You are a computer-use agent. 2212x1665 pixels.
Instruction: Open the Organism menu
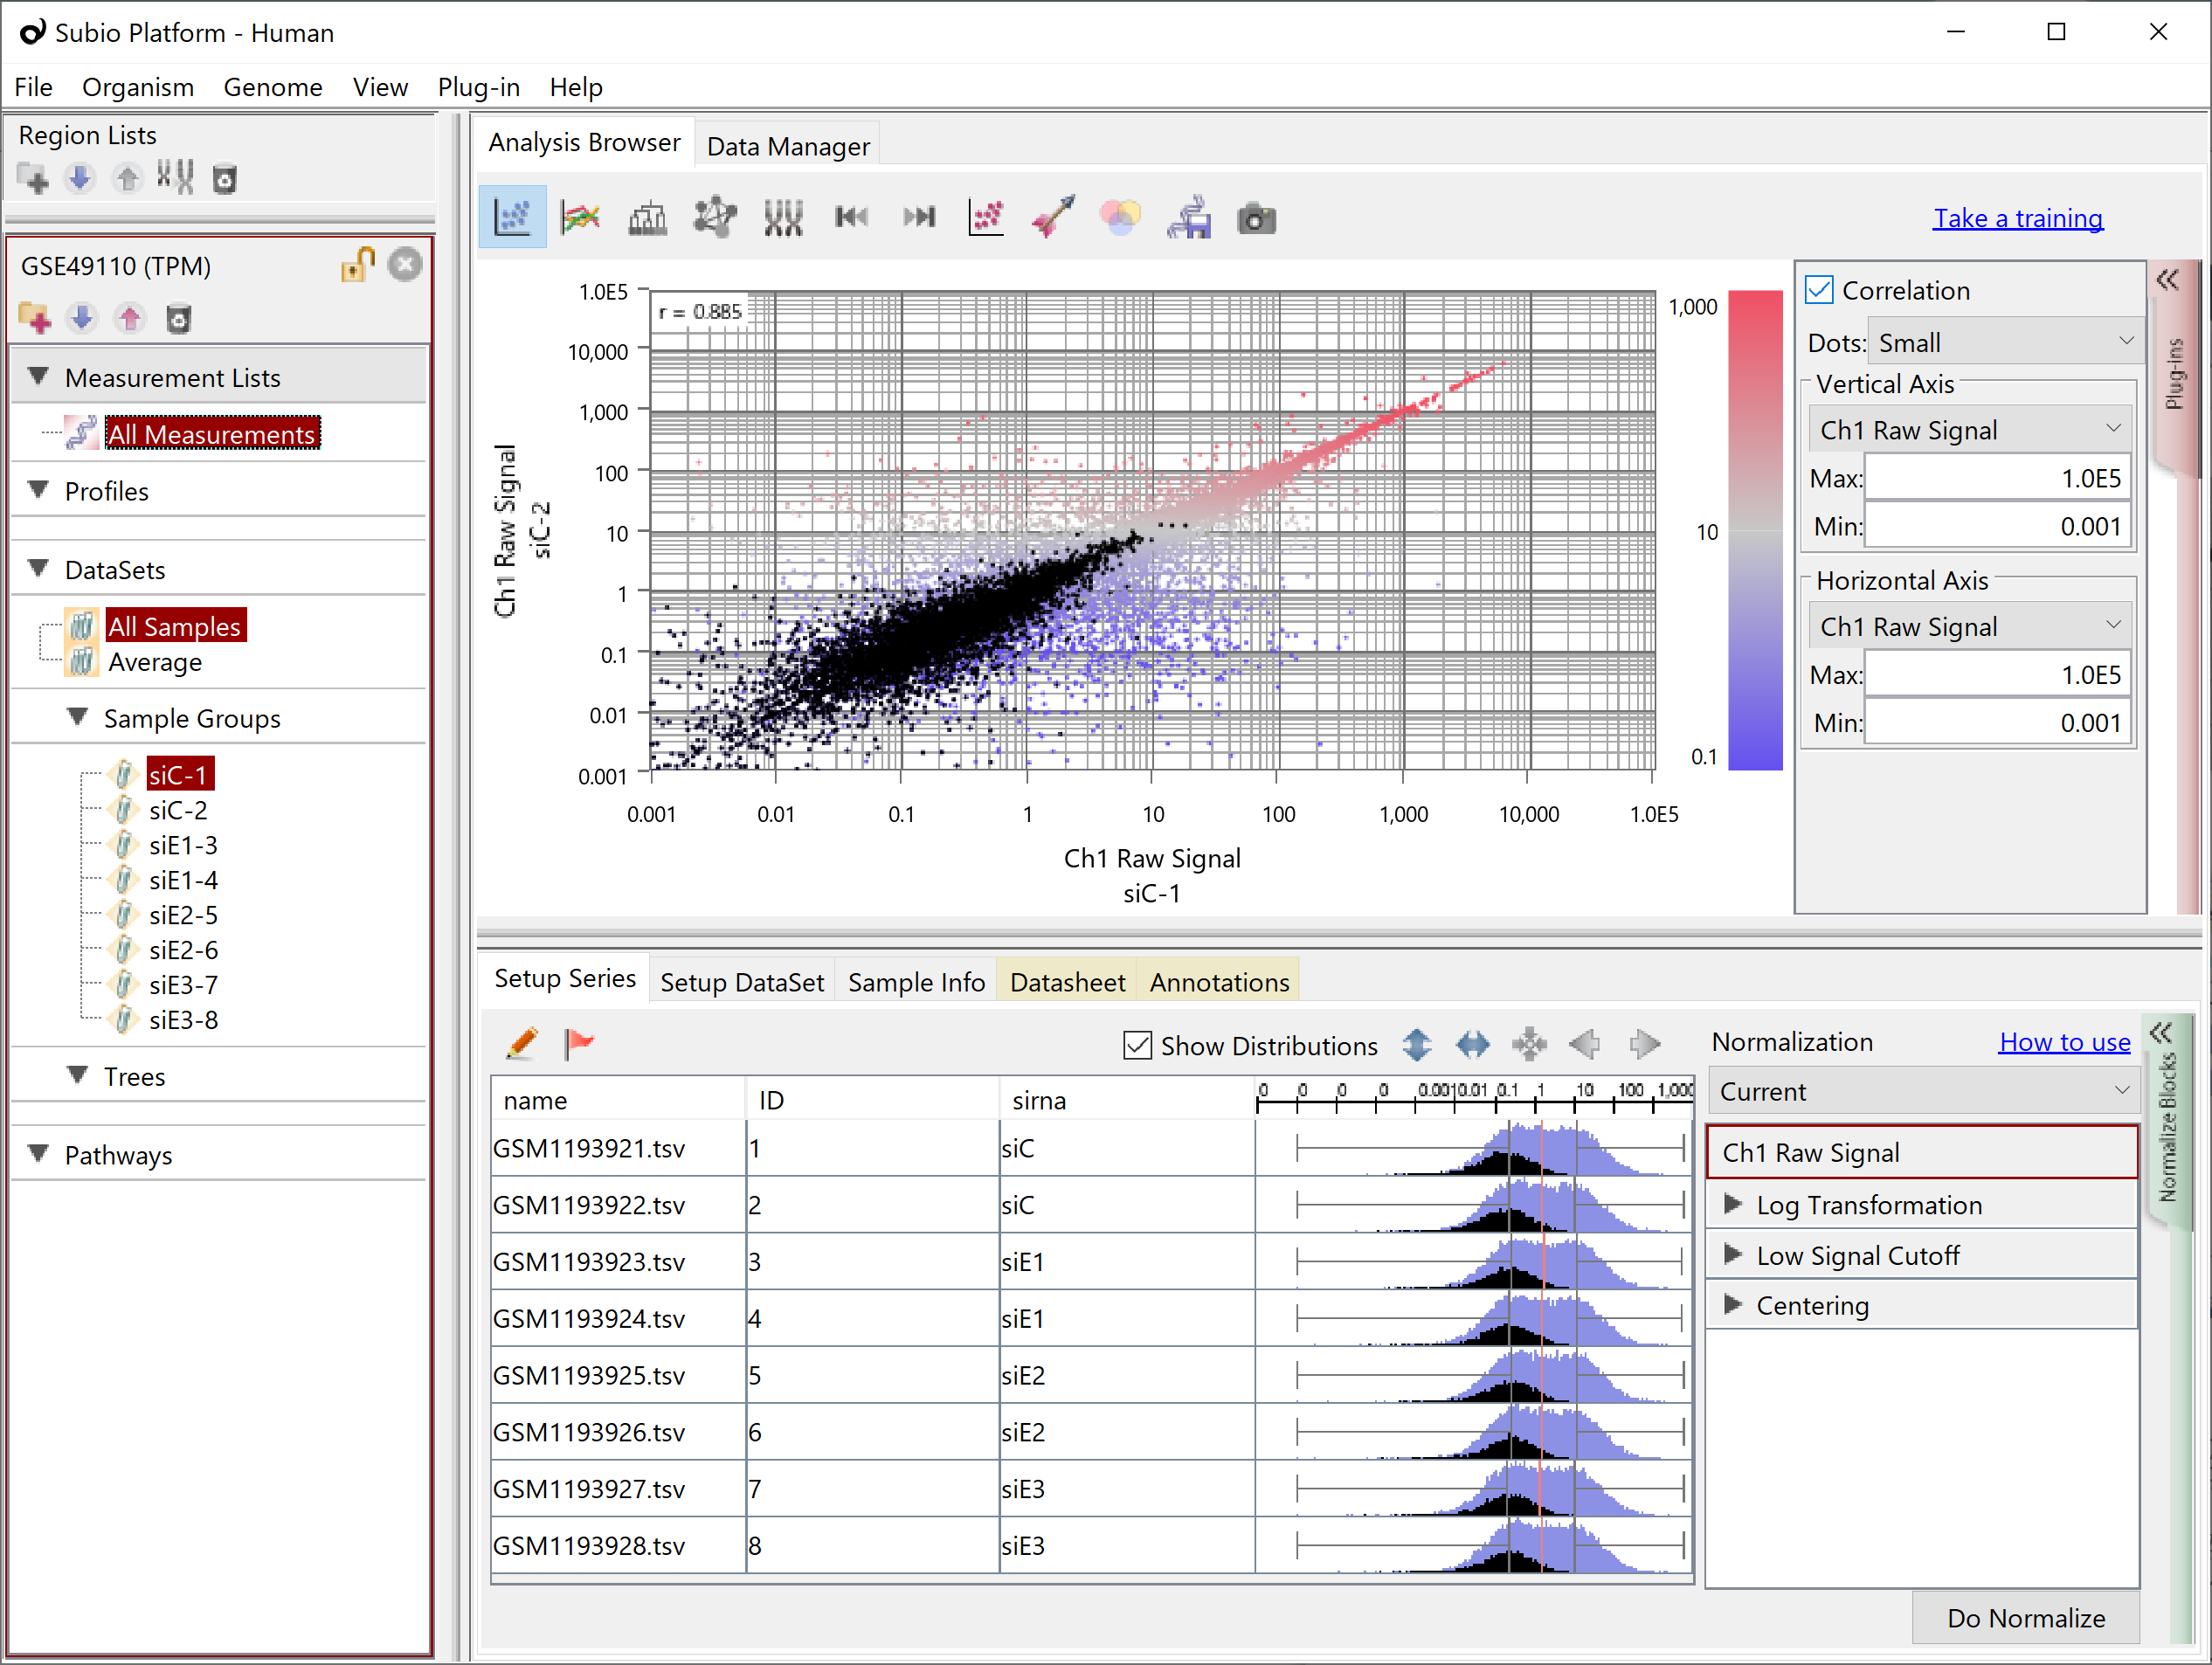tap(138, 87)
